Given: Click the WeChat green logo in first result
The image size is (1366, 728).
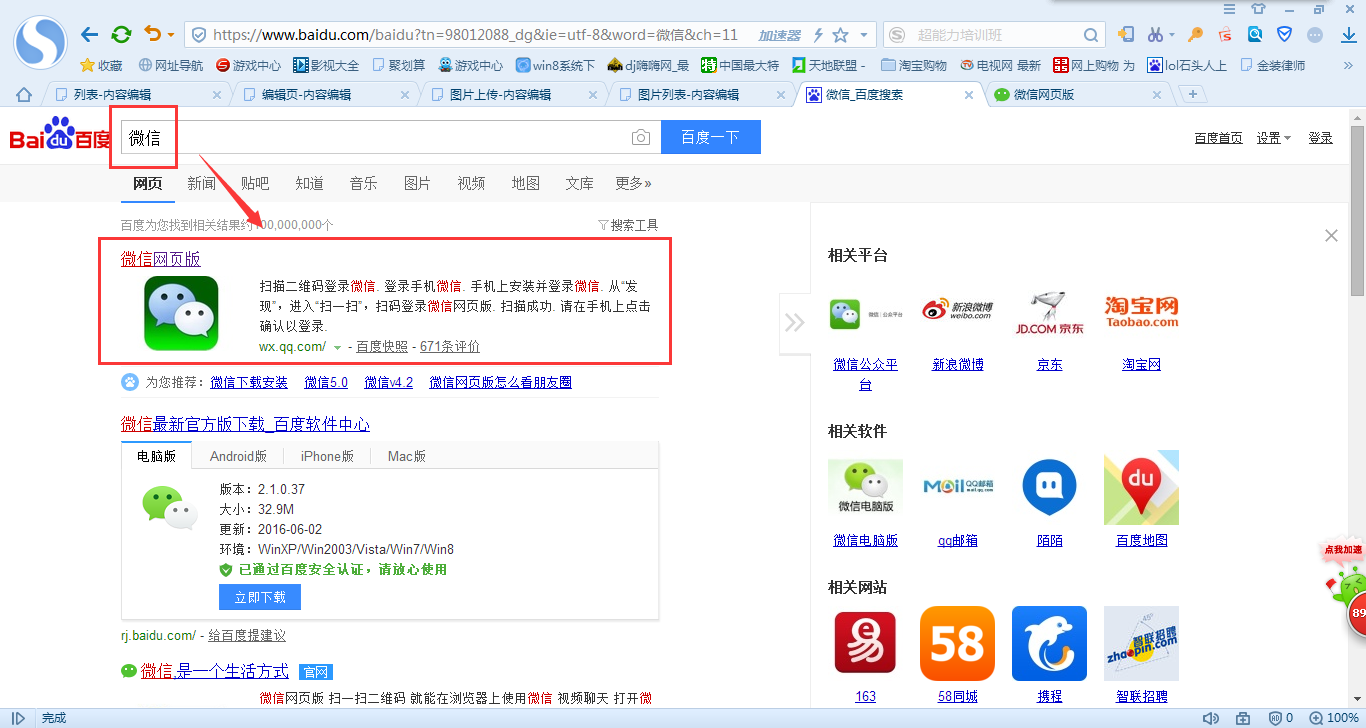Looking at the screenshot, I should (x=181, y=313).
